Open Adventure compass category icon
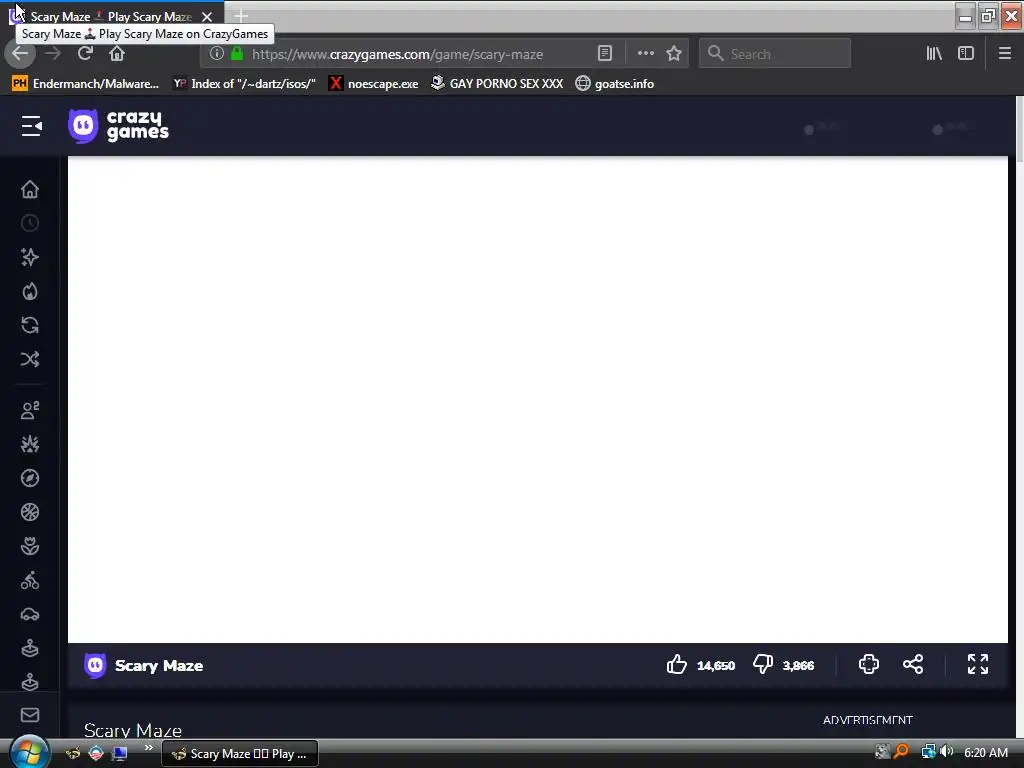Image resolution: width=1024 pixels, height=768 pixels. pos(30,478)
